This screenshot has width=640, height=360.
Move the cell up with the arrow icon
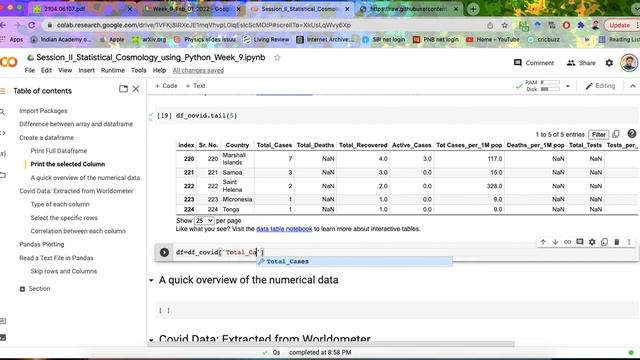point(543,242)
